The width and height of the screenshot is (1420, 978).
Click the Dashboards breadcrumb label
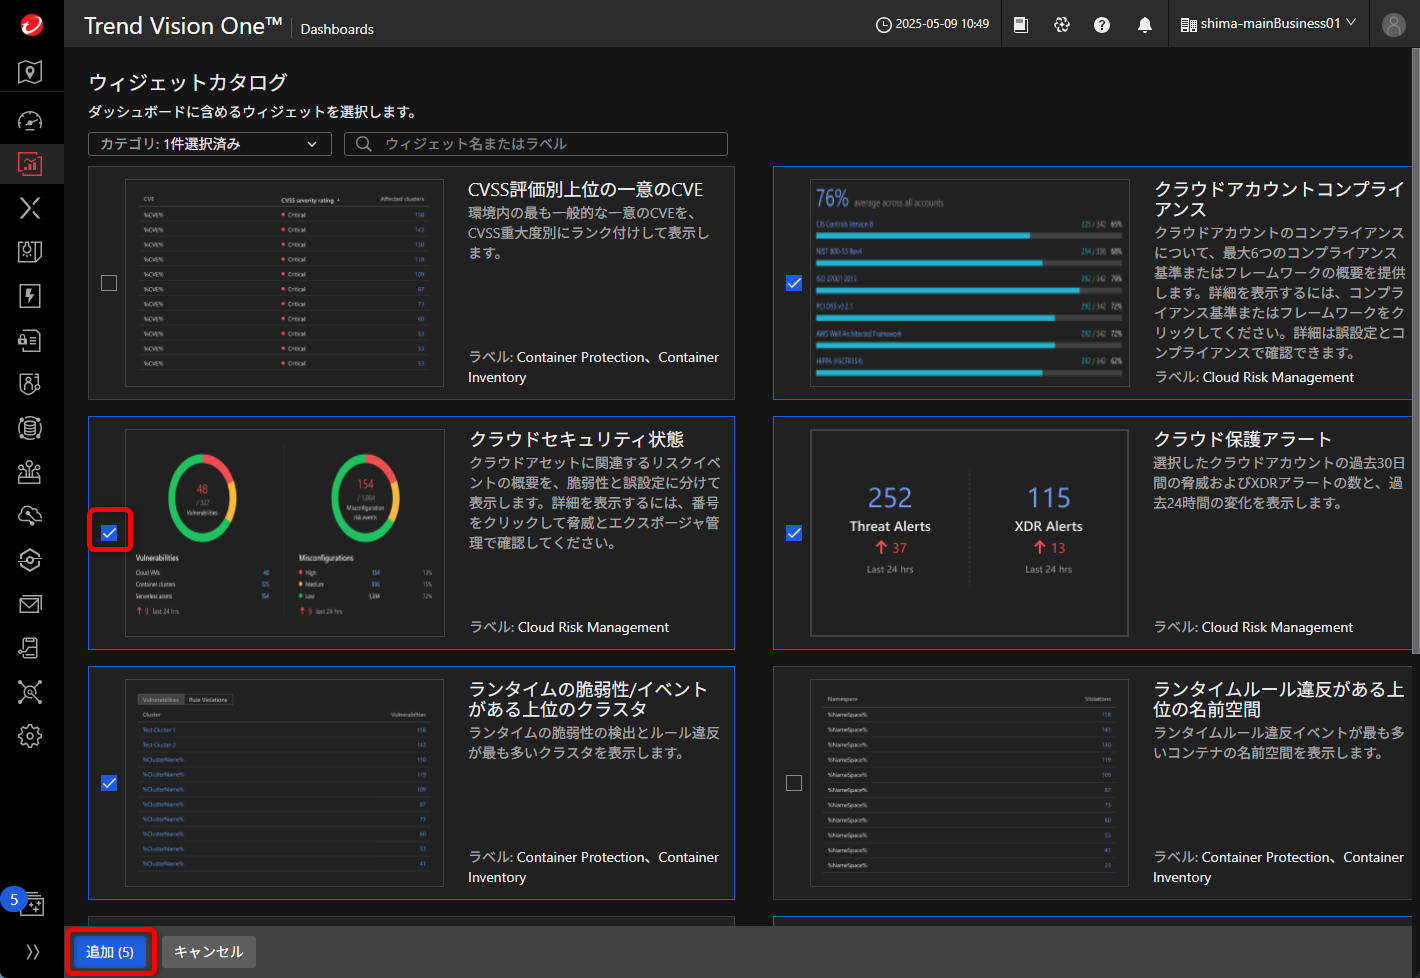(337, 29)
